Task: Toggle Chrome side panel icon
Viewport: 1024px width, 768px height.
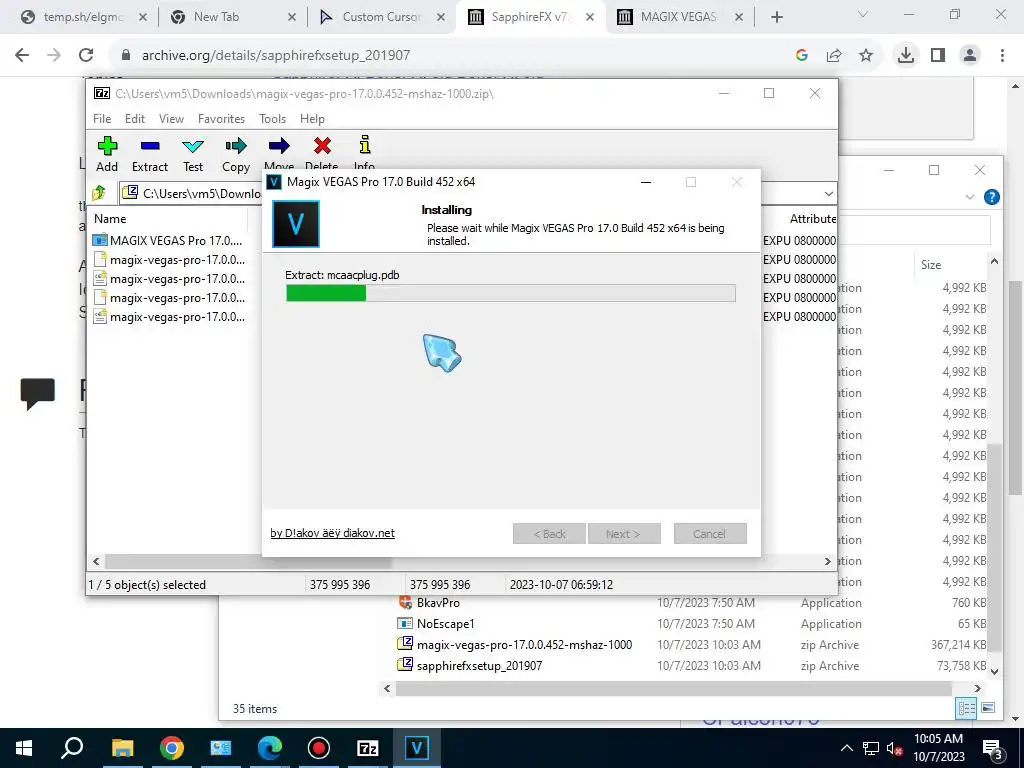Action: pos(938,55)
